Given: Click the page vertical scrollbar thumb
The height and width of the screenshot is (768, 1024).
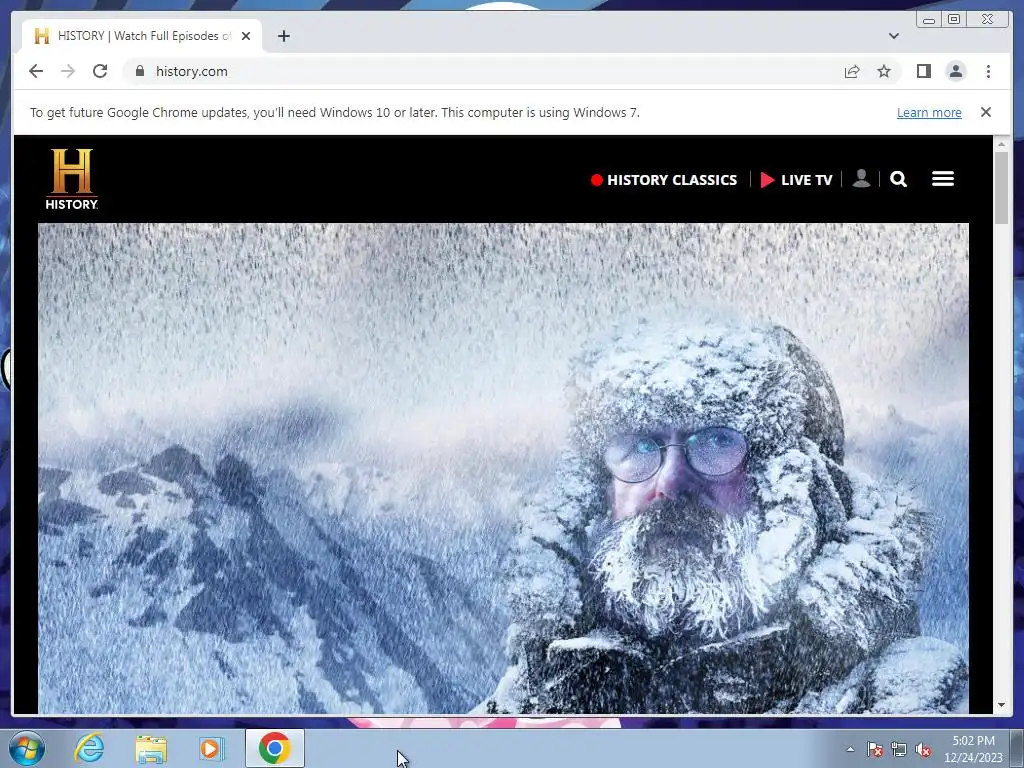Looking at the screenshot, I should pyautogui.click(x=1001, y=187).
